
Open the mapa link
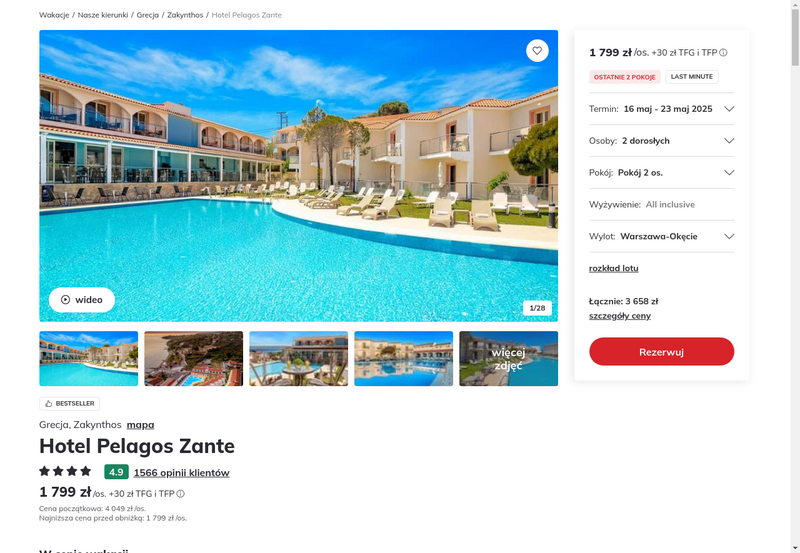click(140, 424)
